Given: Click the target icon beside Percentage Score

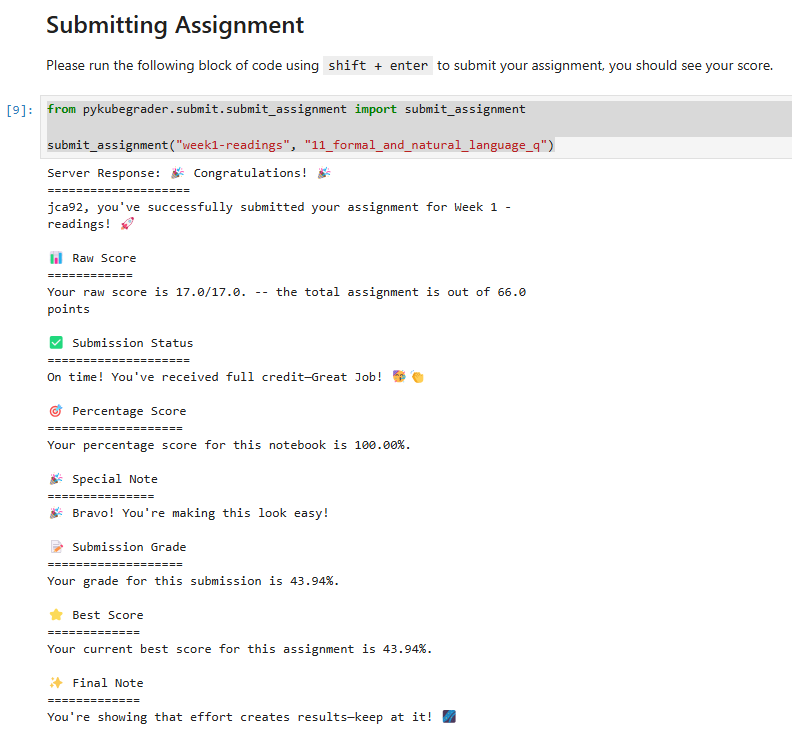Looking at the screenshot, I should [56, 411].
